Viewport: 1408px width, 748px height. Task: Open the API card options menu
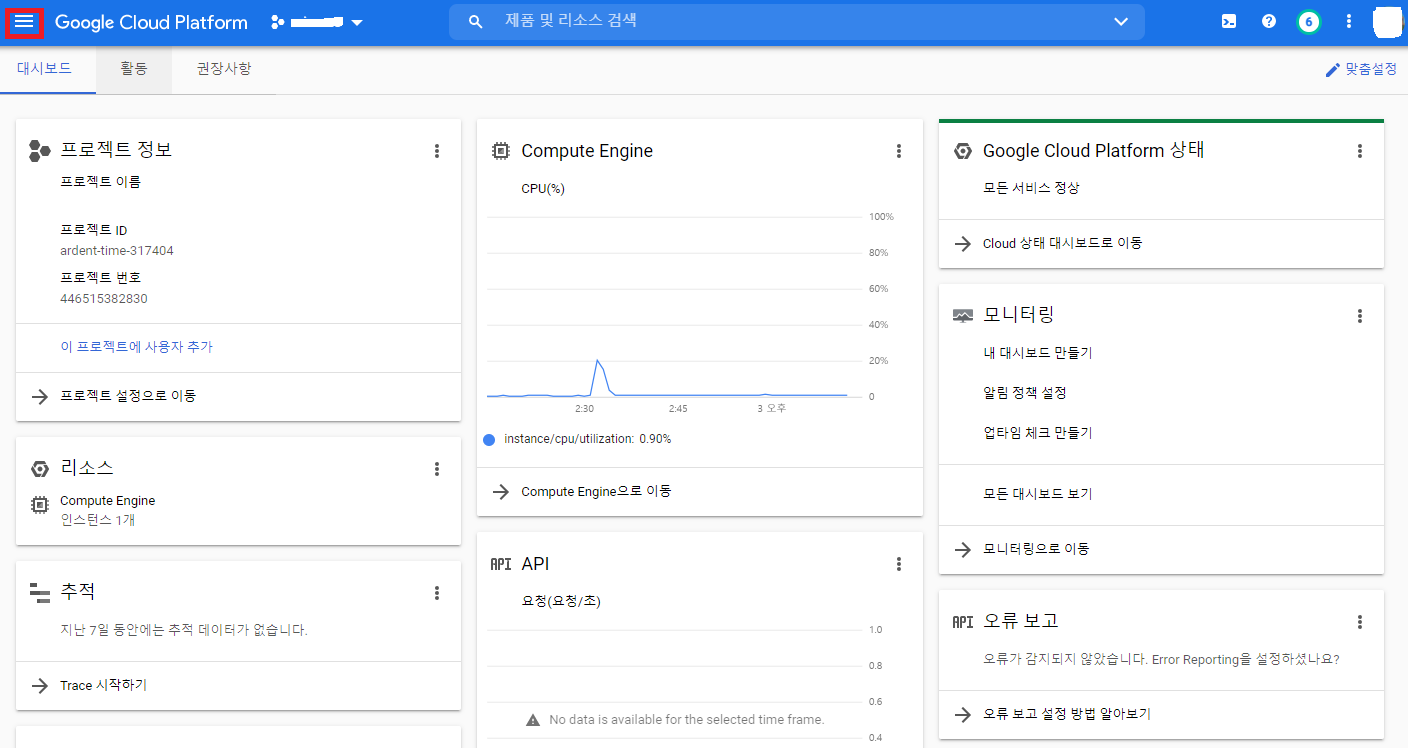(898, 564)
